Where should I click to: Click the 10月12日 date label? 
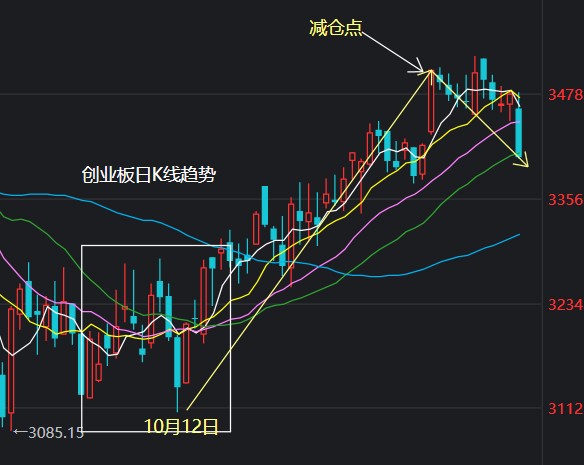click(181, 426)
